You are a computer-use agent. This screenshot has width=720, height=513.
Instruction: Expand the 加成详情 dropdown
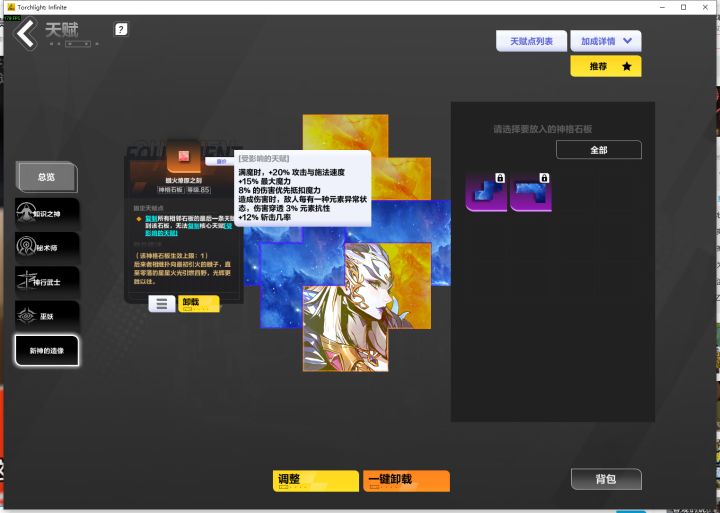point(606,41)
